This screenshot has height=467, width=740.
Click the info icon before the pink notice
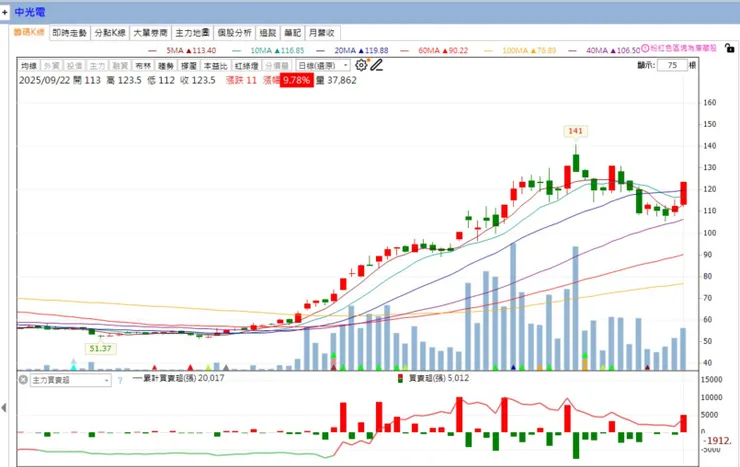[645, 48]
